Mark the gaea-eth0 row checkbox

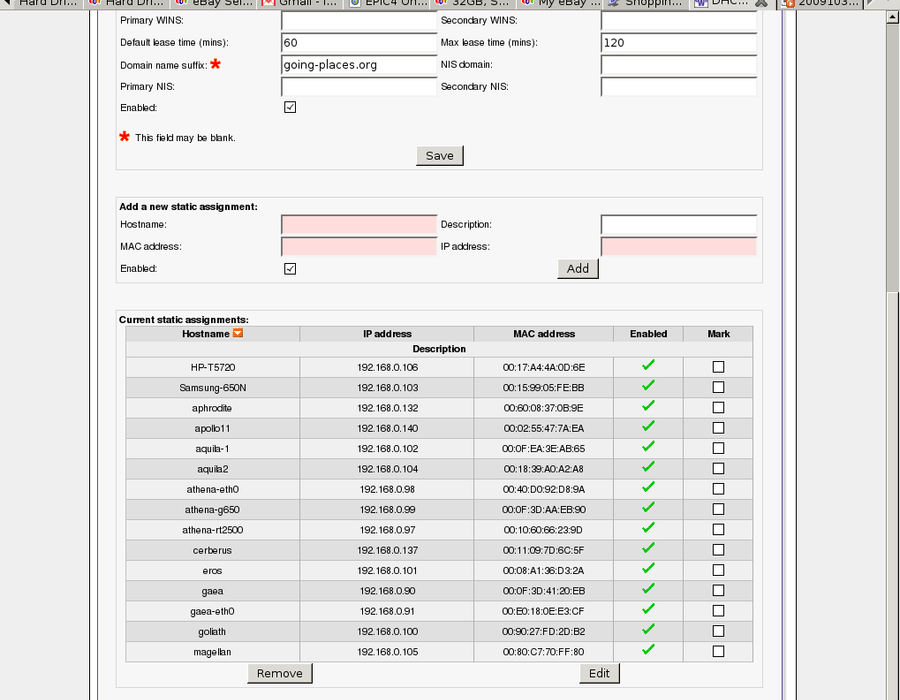[x=718, y=610]
